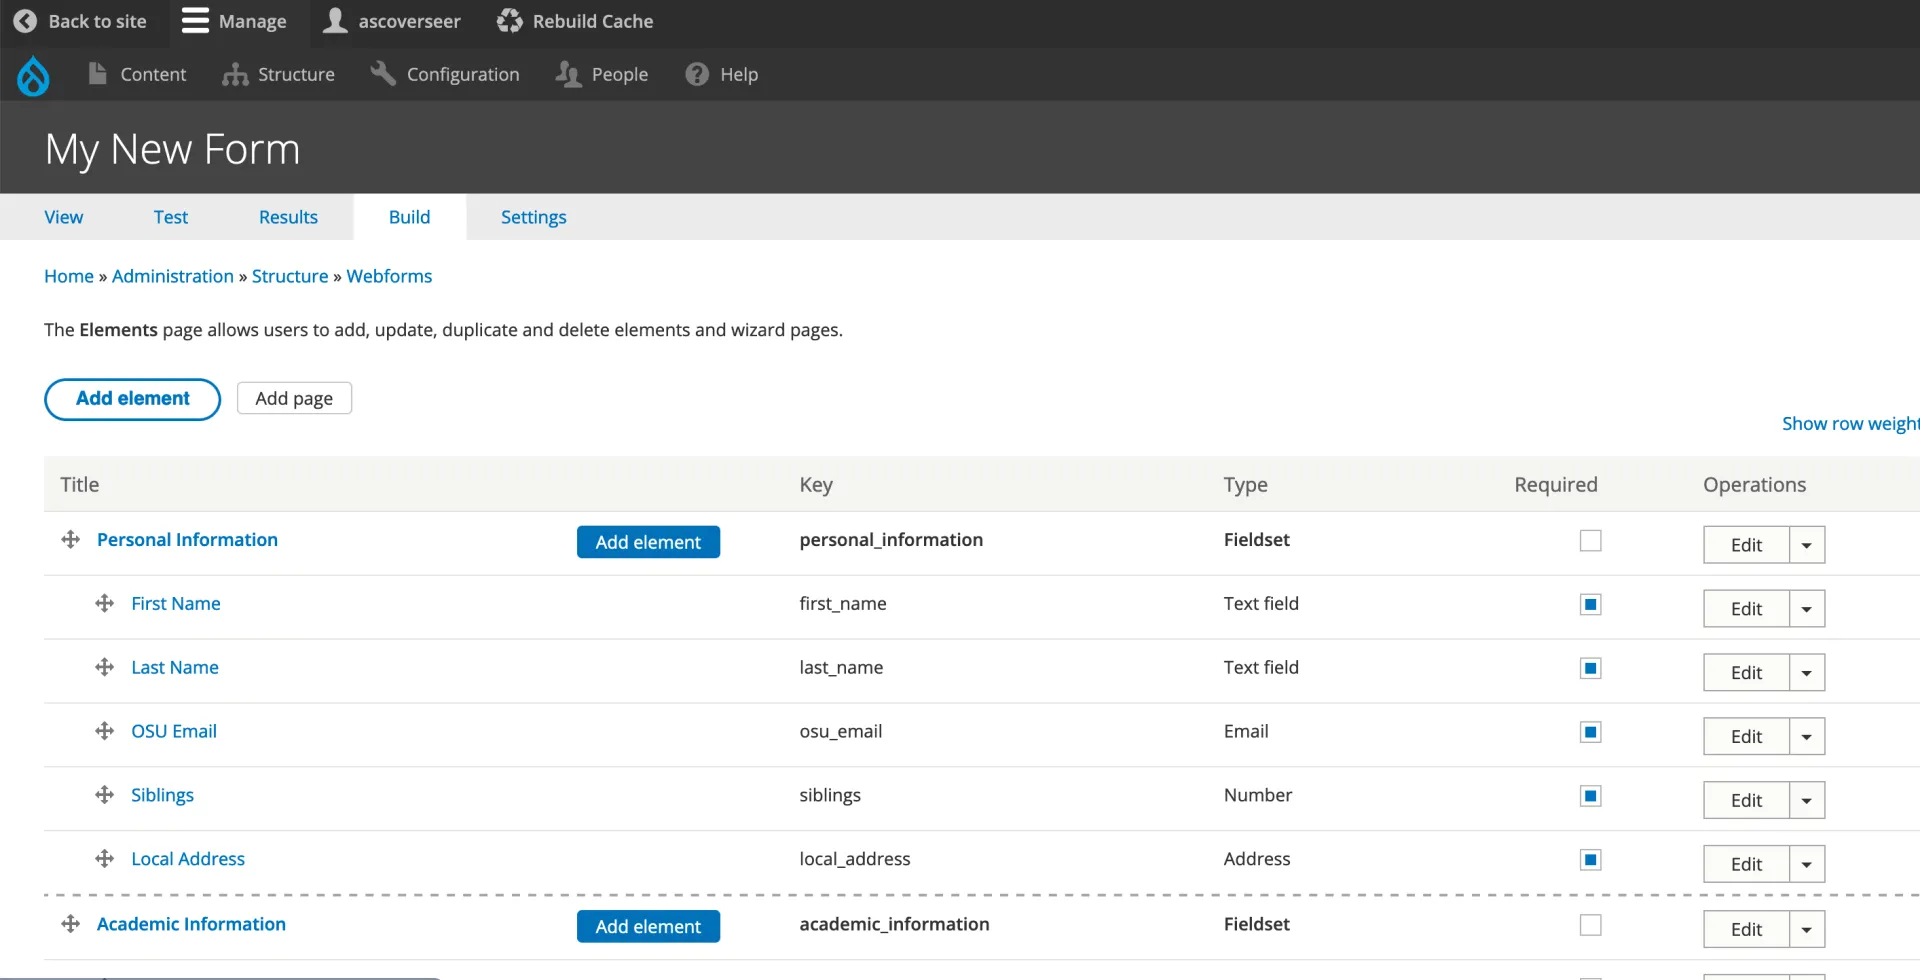
Task: Add element to Personal Information fieldset
Action: click(648, 542)
